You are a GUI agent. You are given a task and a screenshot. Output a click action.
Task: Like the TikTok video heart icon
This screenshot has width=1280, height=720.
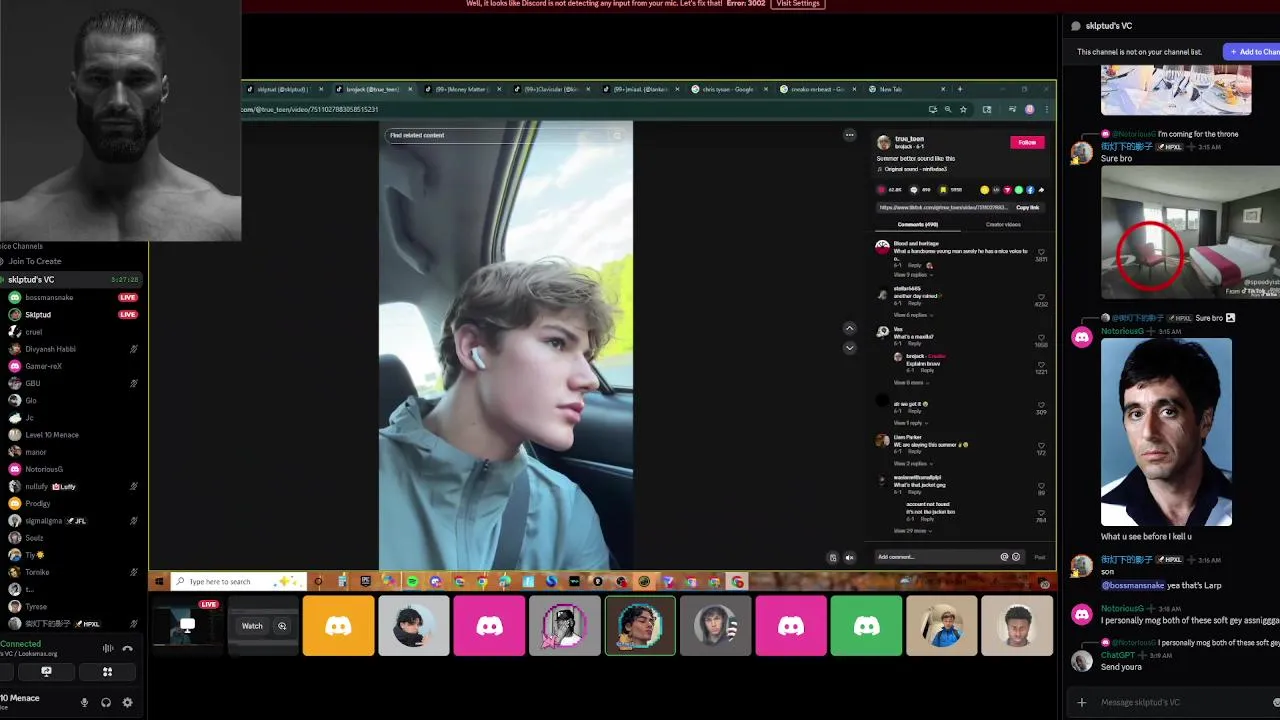click(881, 190)
